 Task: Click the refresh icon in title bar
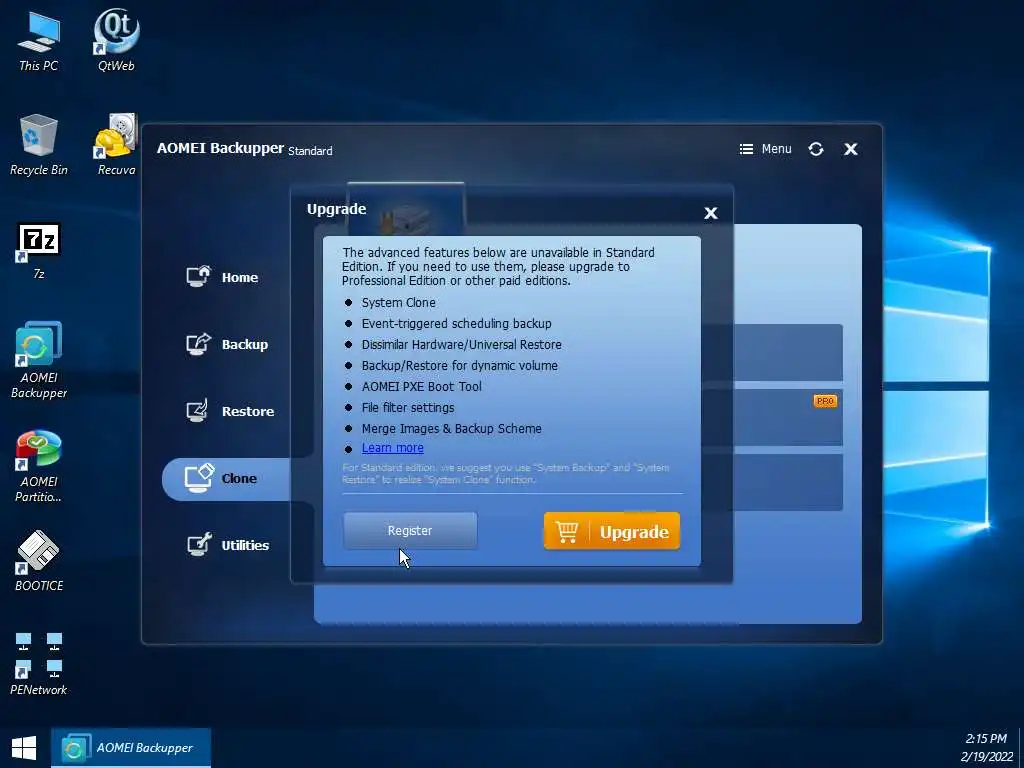point(816,149)
